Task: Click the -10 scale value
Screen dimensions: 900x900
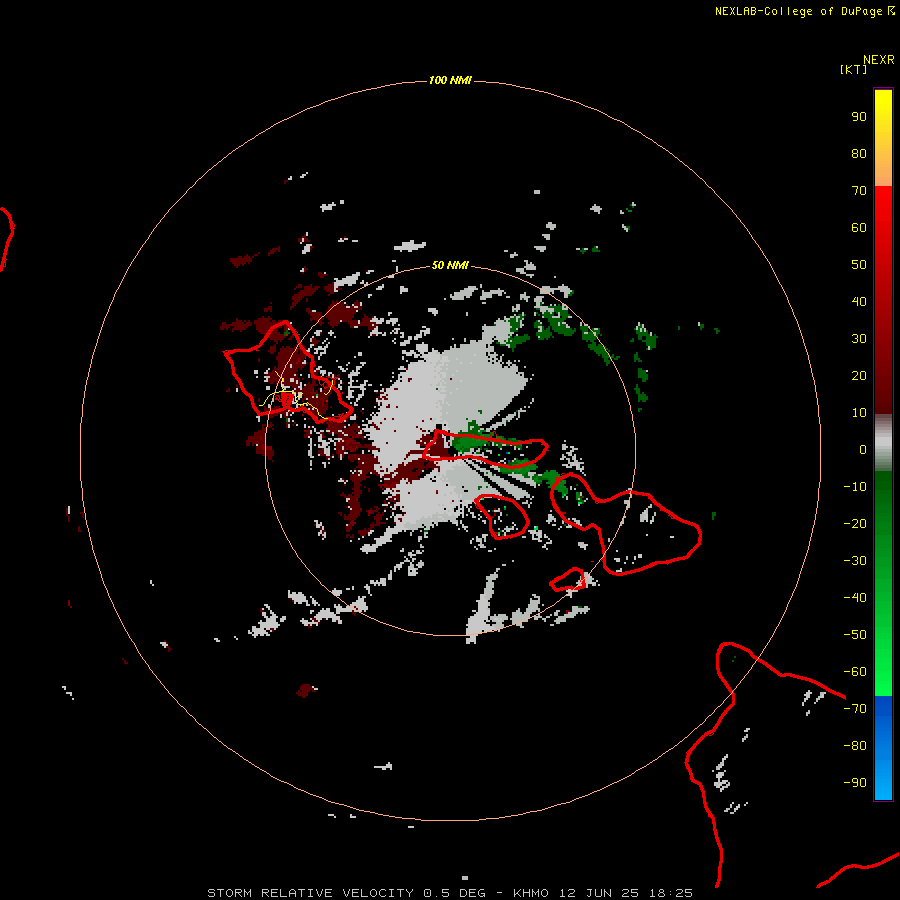Action: coord(855,487)
